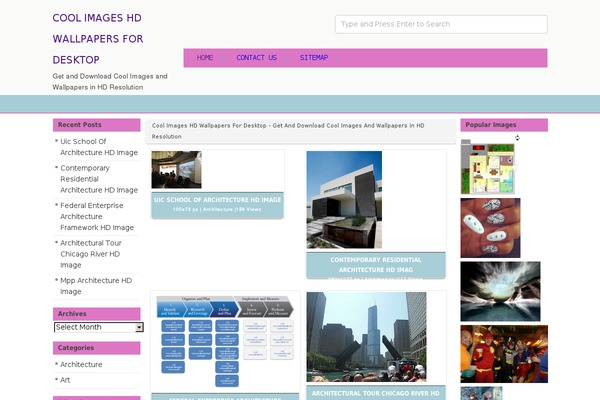Click the 'Get and Download Cool Images' tagline
600x400 pixels.
[x=110, y=82]
